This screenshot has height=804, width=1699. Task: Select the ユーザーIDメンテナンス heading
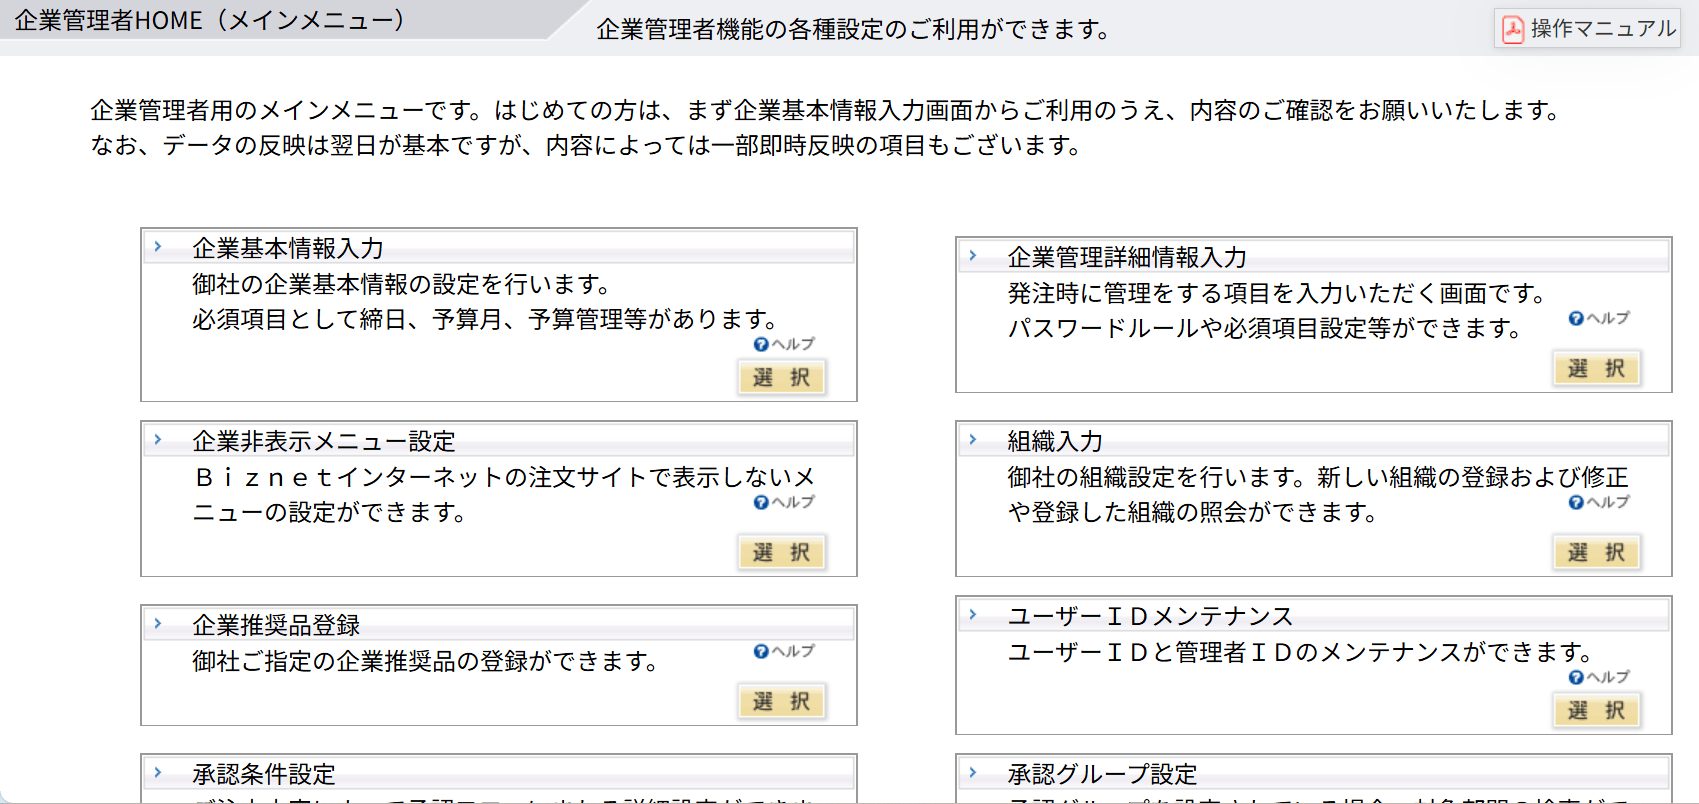[x=1150, y=616]
